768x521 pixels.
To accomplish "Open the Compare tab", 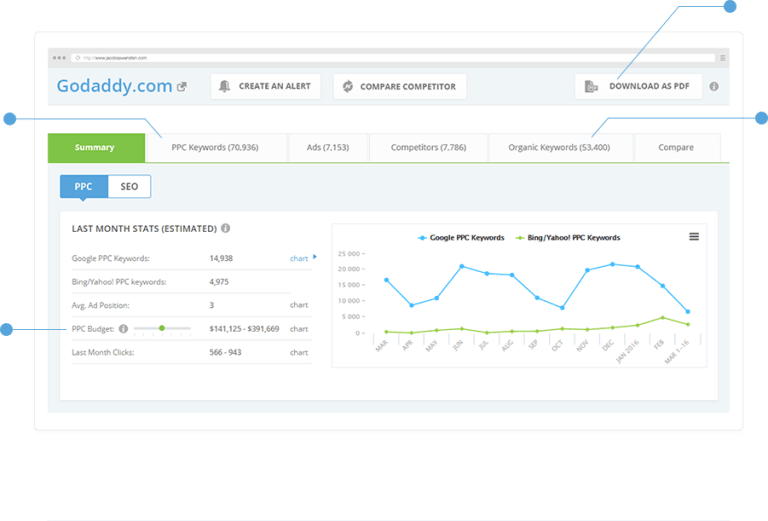I will (x=676, y=147).
